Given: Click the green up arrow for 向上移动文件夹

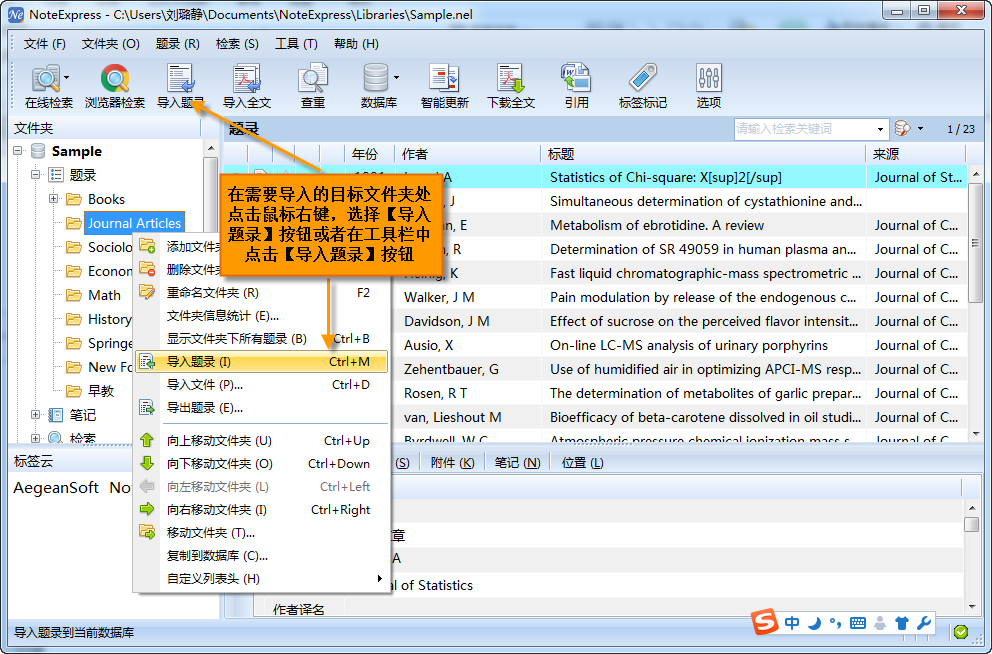Looking at the screenshot, I should [147, 440].
